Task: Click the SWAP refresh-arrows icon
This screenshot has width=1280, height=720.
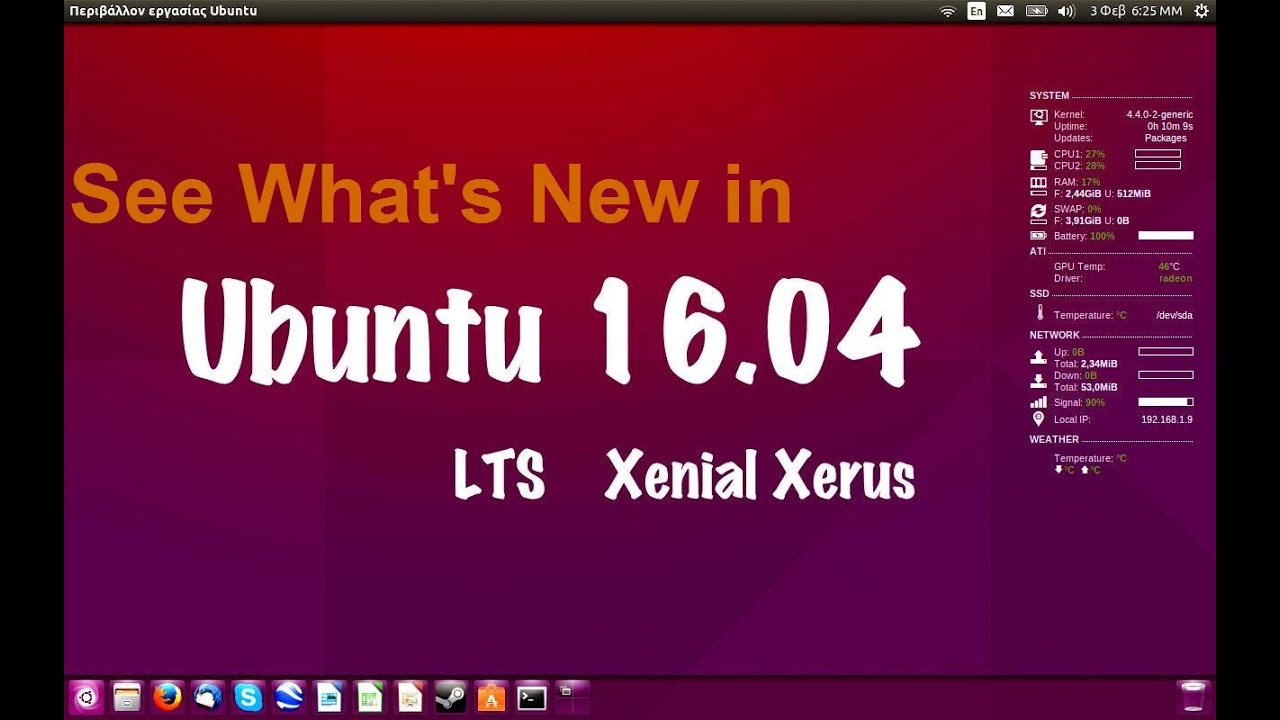Action: pos(1038,212)
